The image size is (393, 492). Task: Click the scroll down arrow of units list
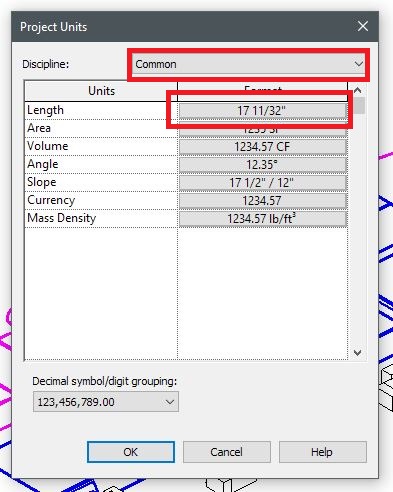(358, 353)
